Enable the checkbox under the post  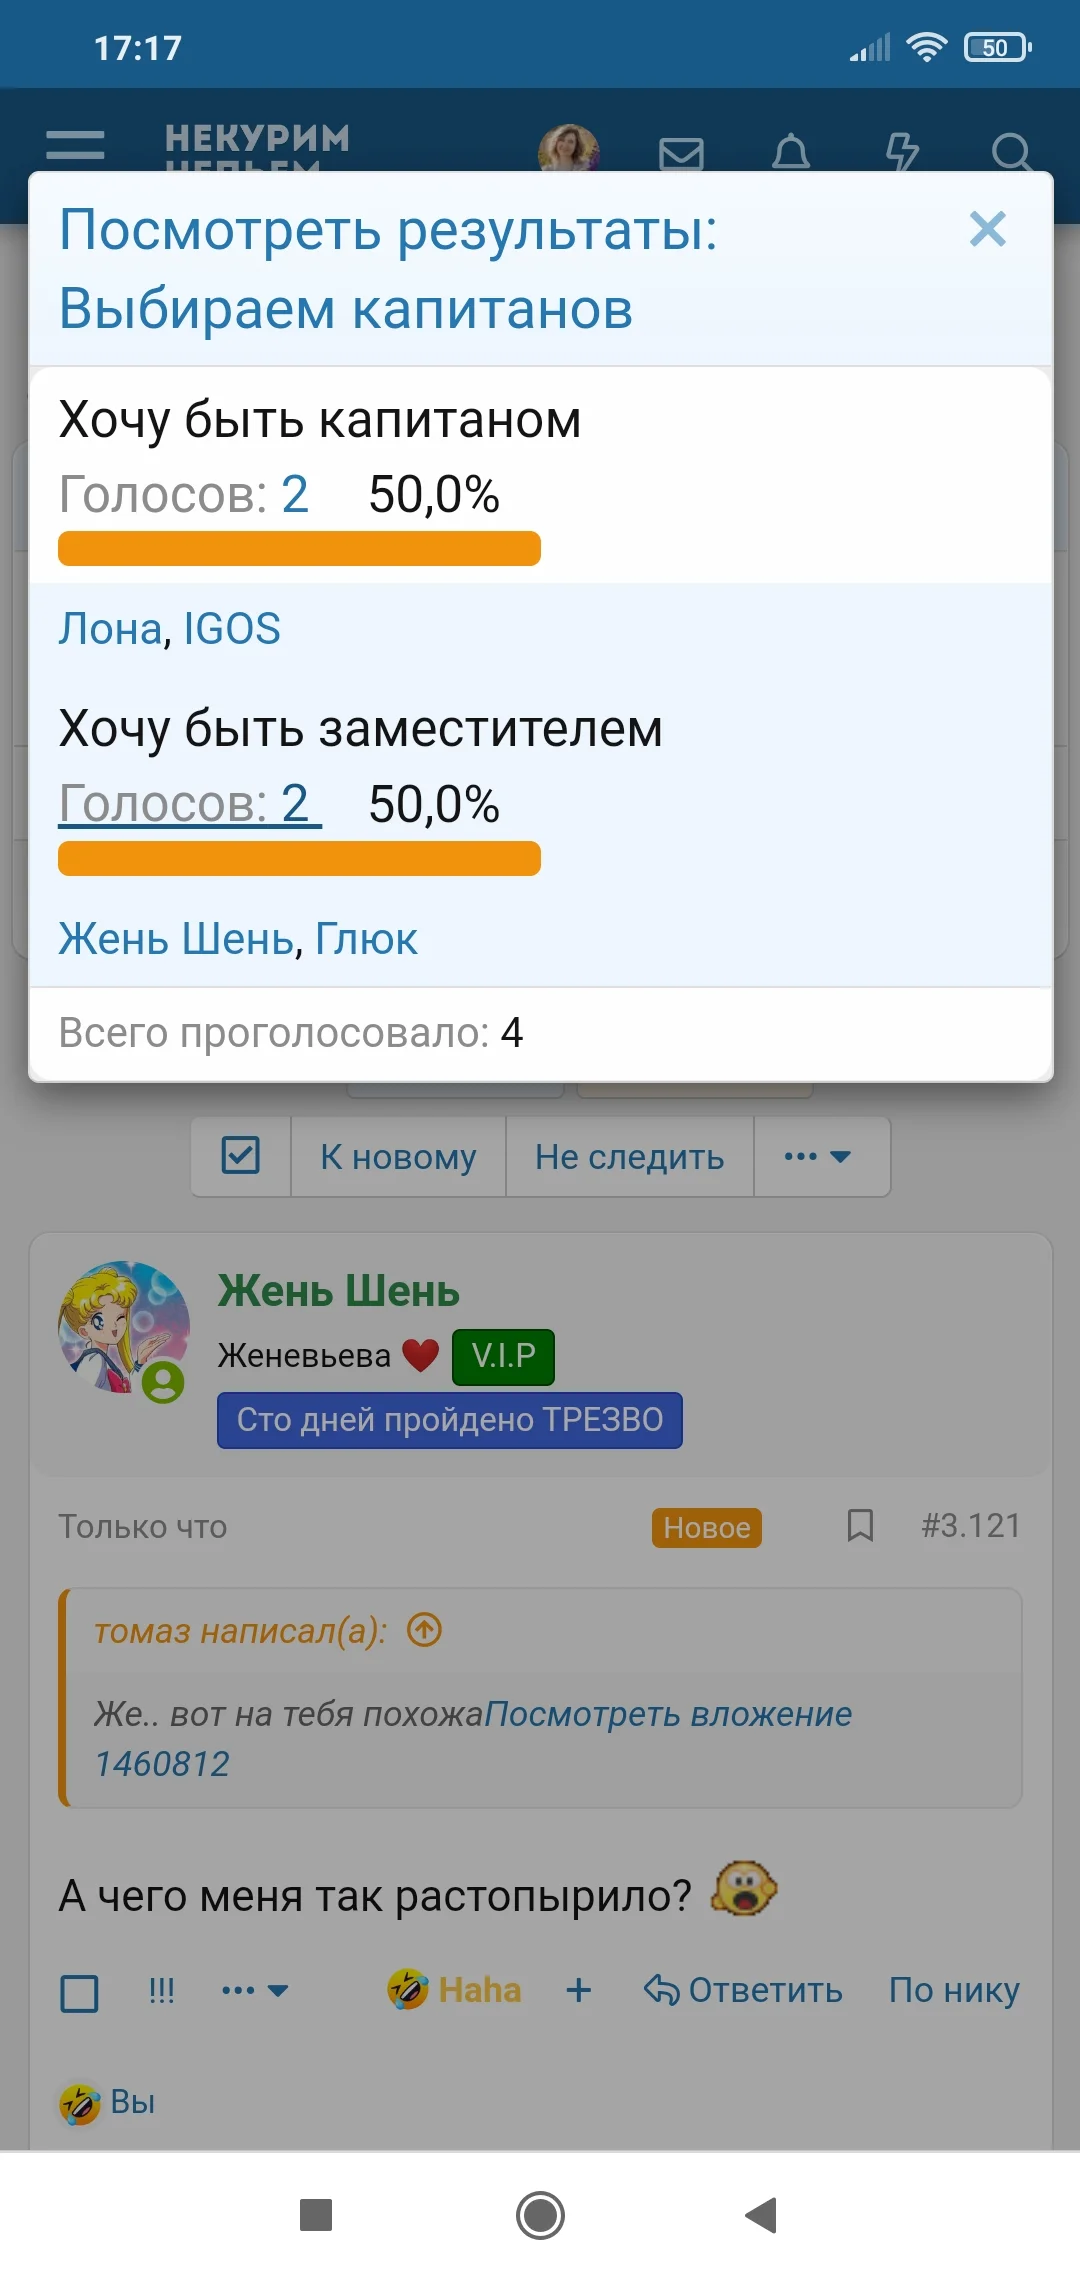[79, 1992]
